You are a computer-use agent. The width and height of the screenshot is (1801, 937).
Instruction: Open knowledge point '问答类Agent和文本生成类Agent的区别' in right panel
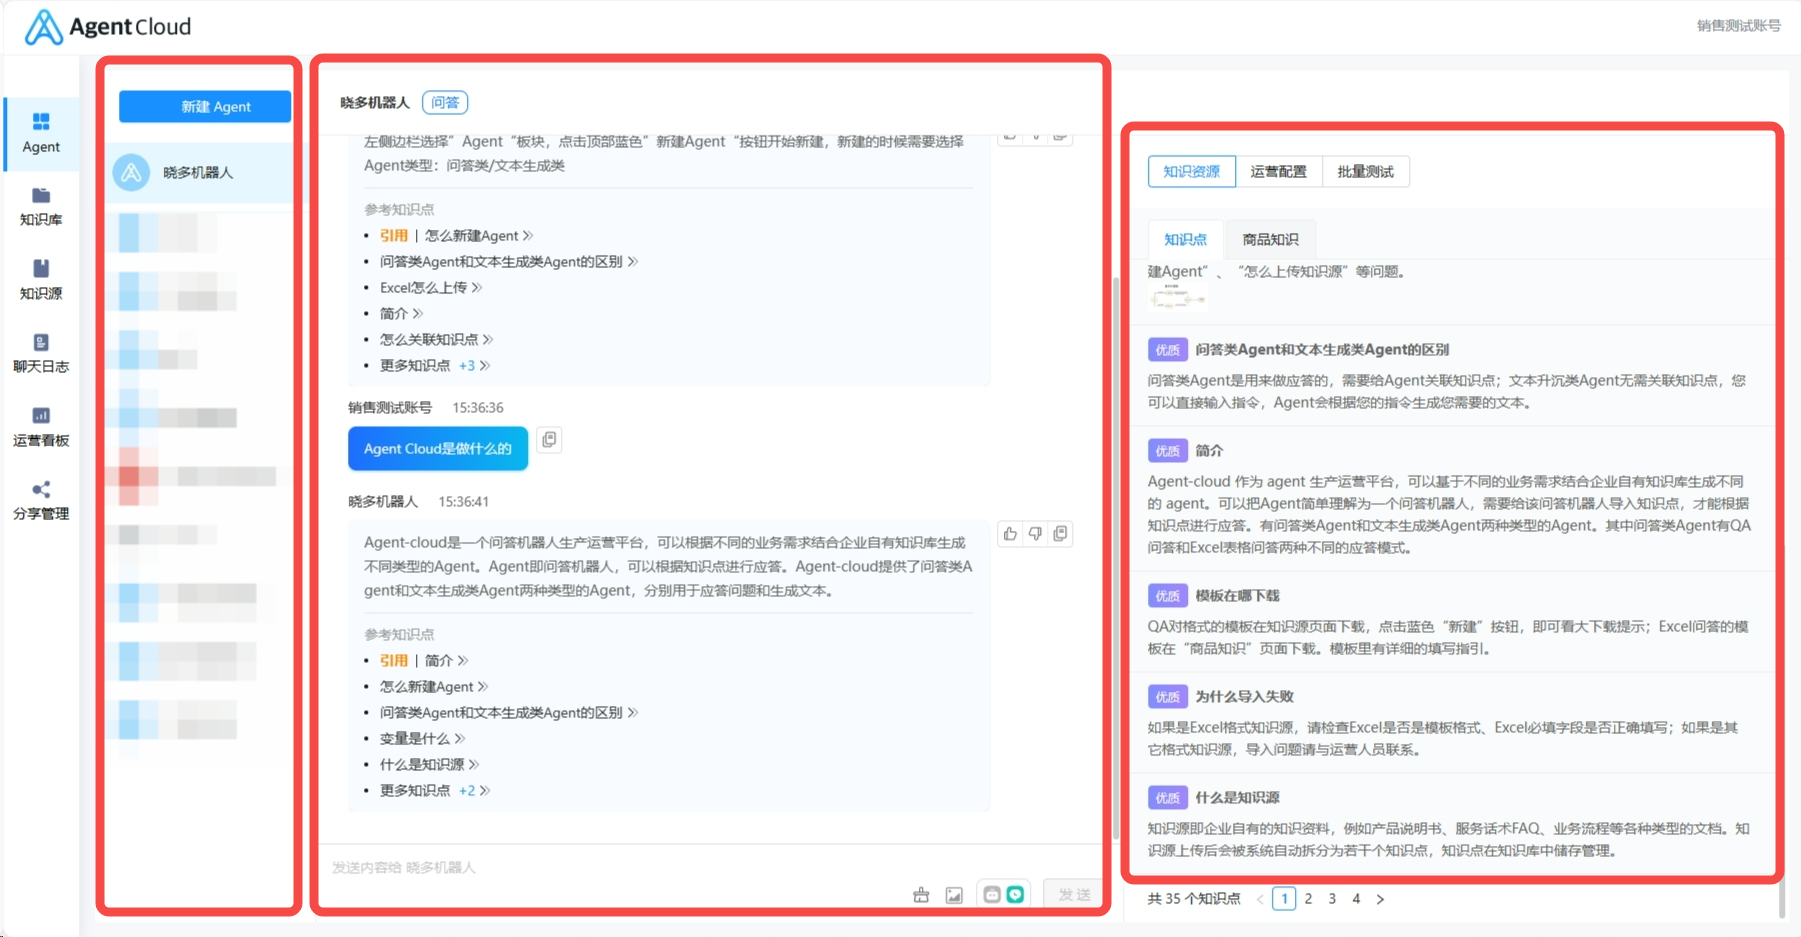[1322, 349]
